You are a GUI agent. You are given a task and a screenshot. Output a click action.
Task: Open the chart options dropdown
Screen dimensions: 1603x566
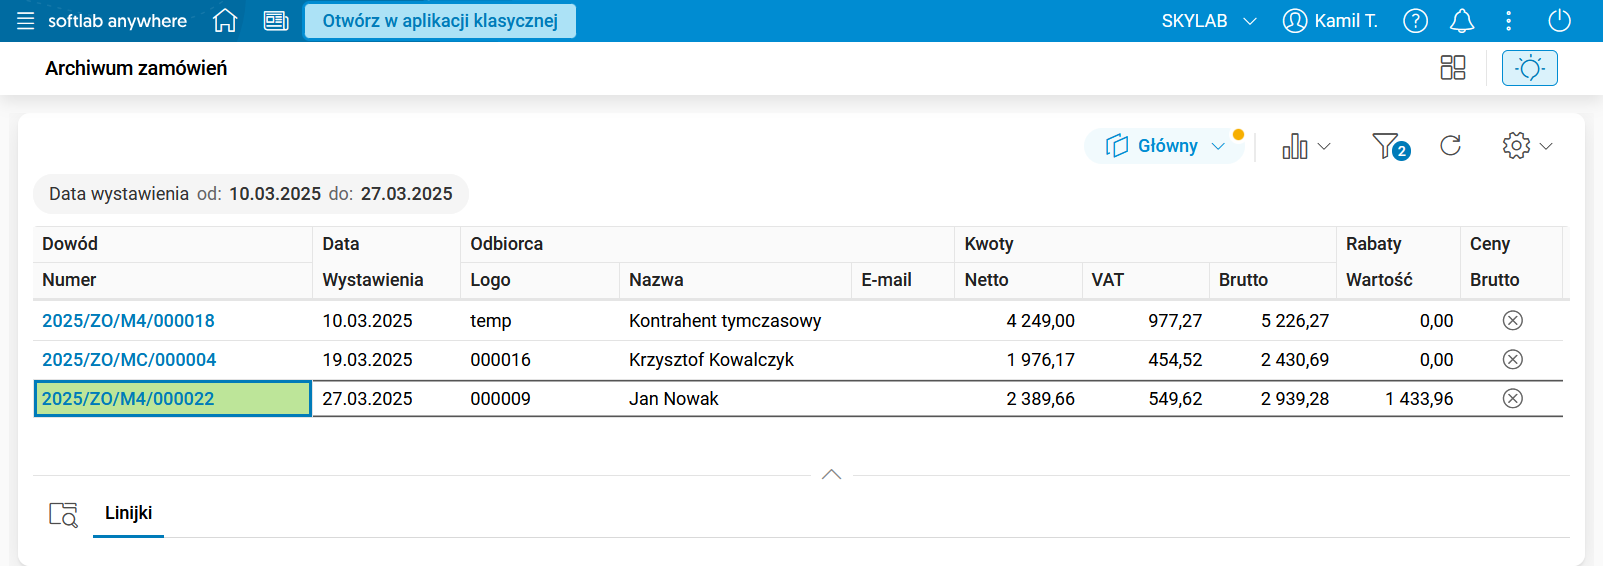click(1306, 146)
